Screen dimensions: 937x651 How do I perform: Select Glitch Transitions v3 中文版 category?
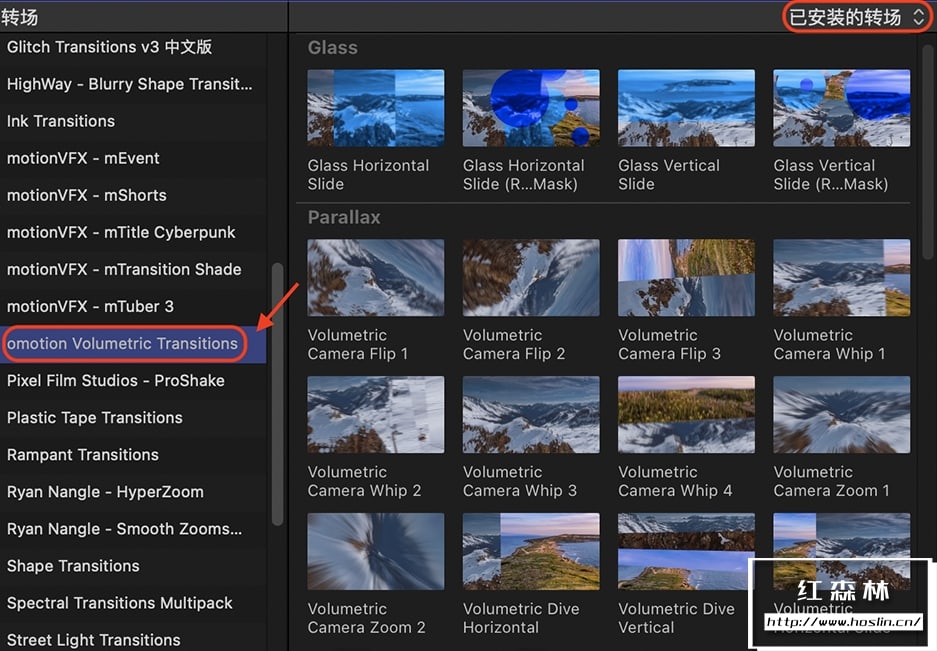pyautogui.click(x=133, y=47)
